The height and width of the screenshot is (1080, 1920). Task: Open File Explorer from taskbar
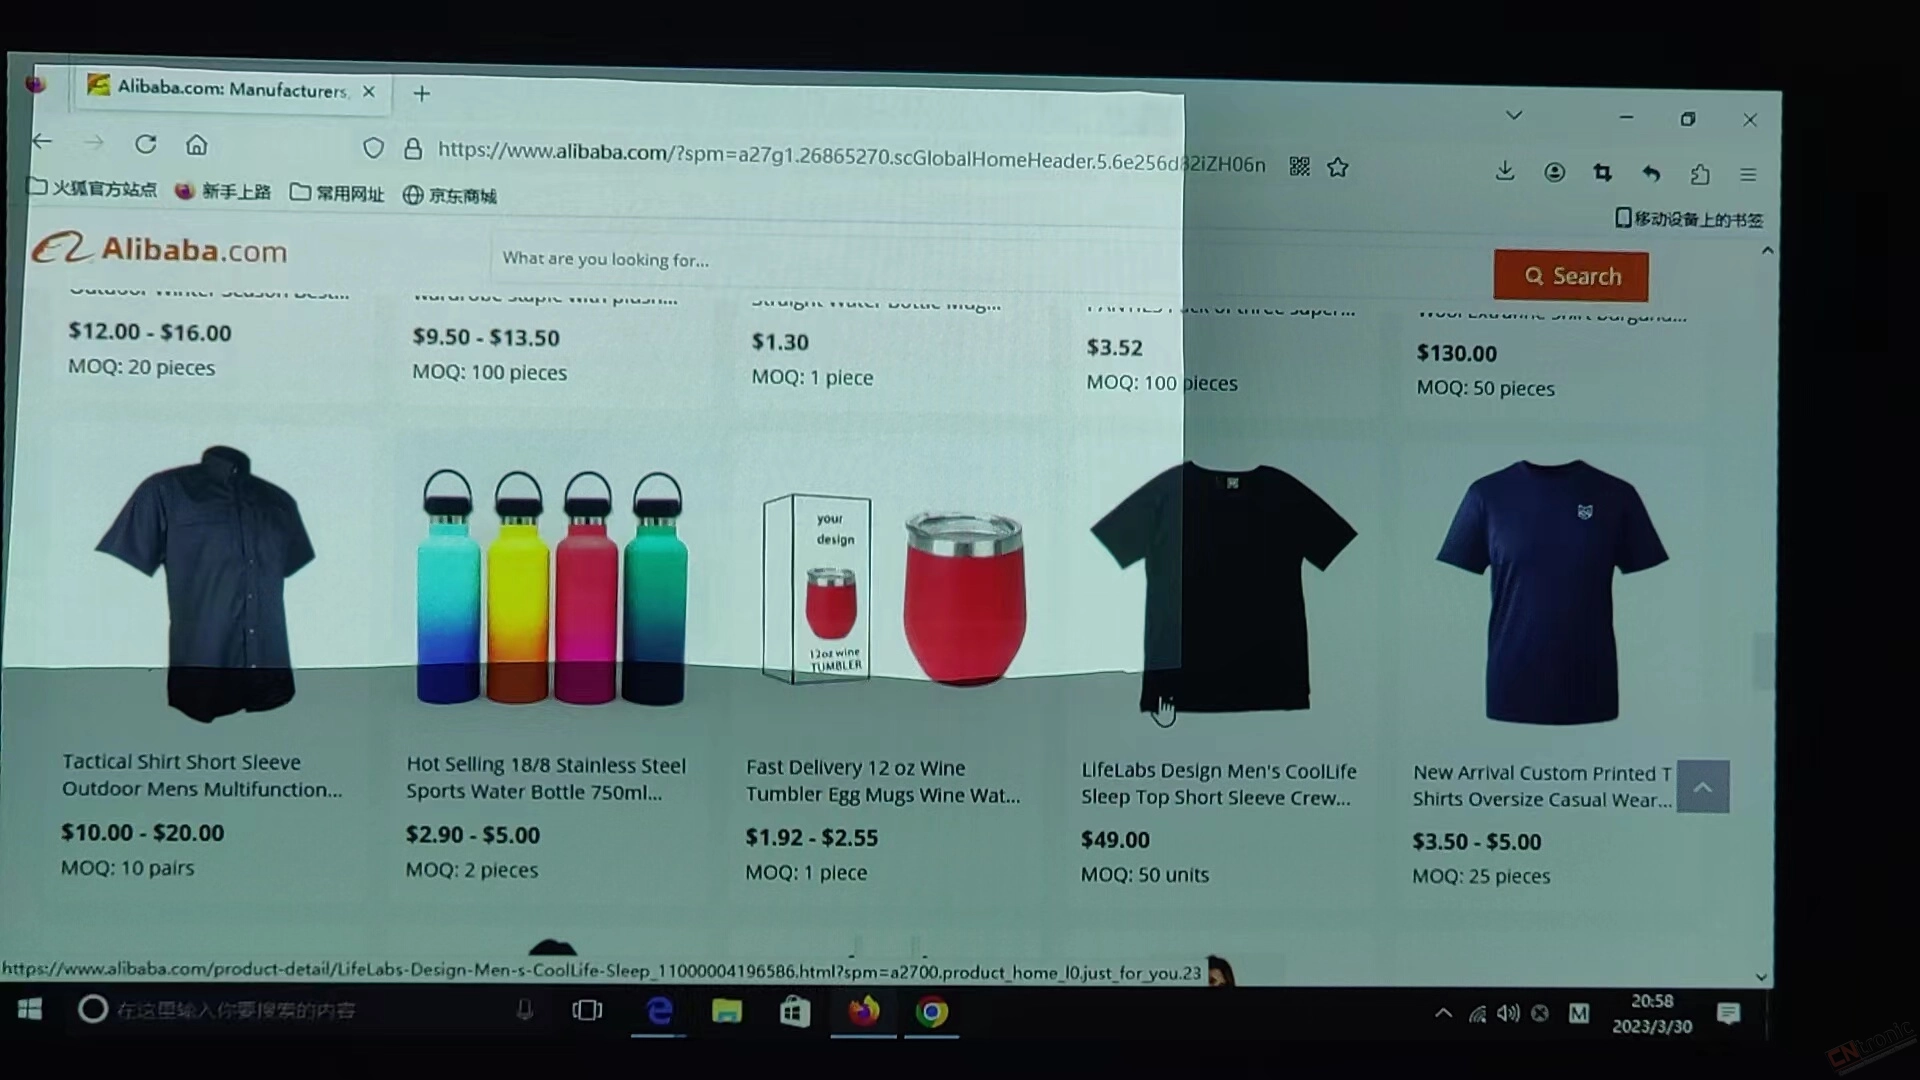click(x=727, y=1012)
